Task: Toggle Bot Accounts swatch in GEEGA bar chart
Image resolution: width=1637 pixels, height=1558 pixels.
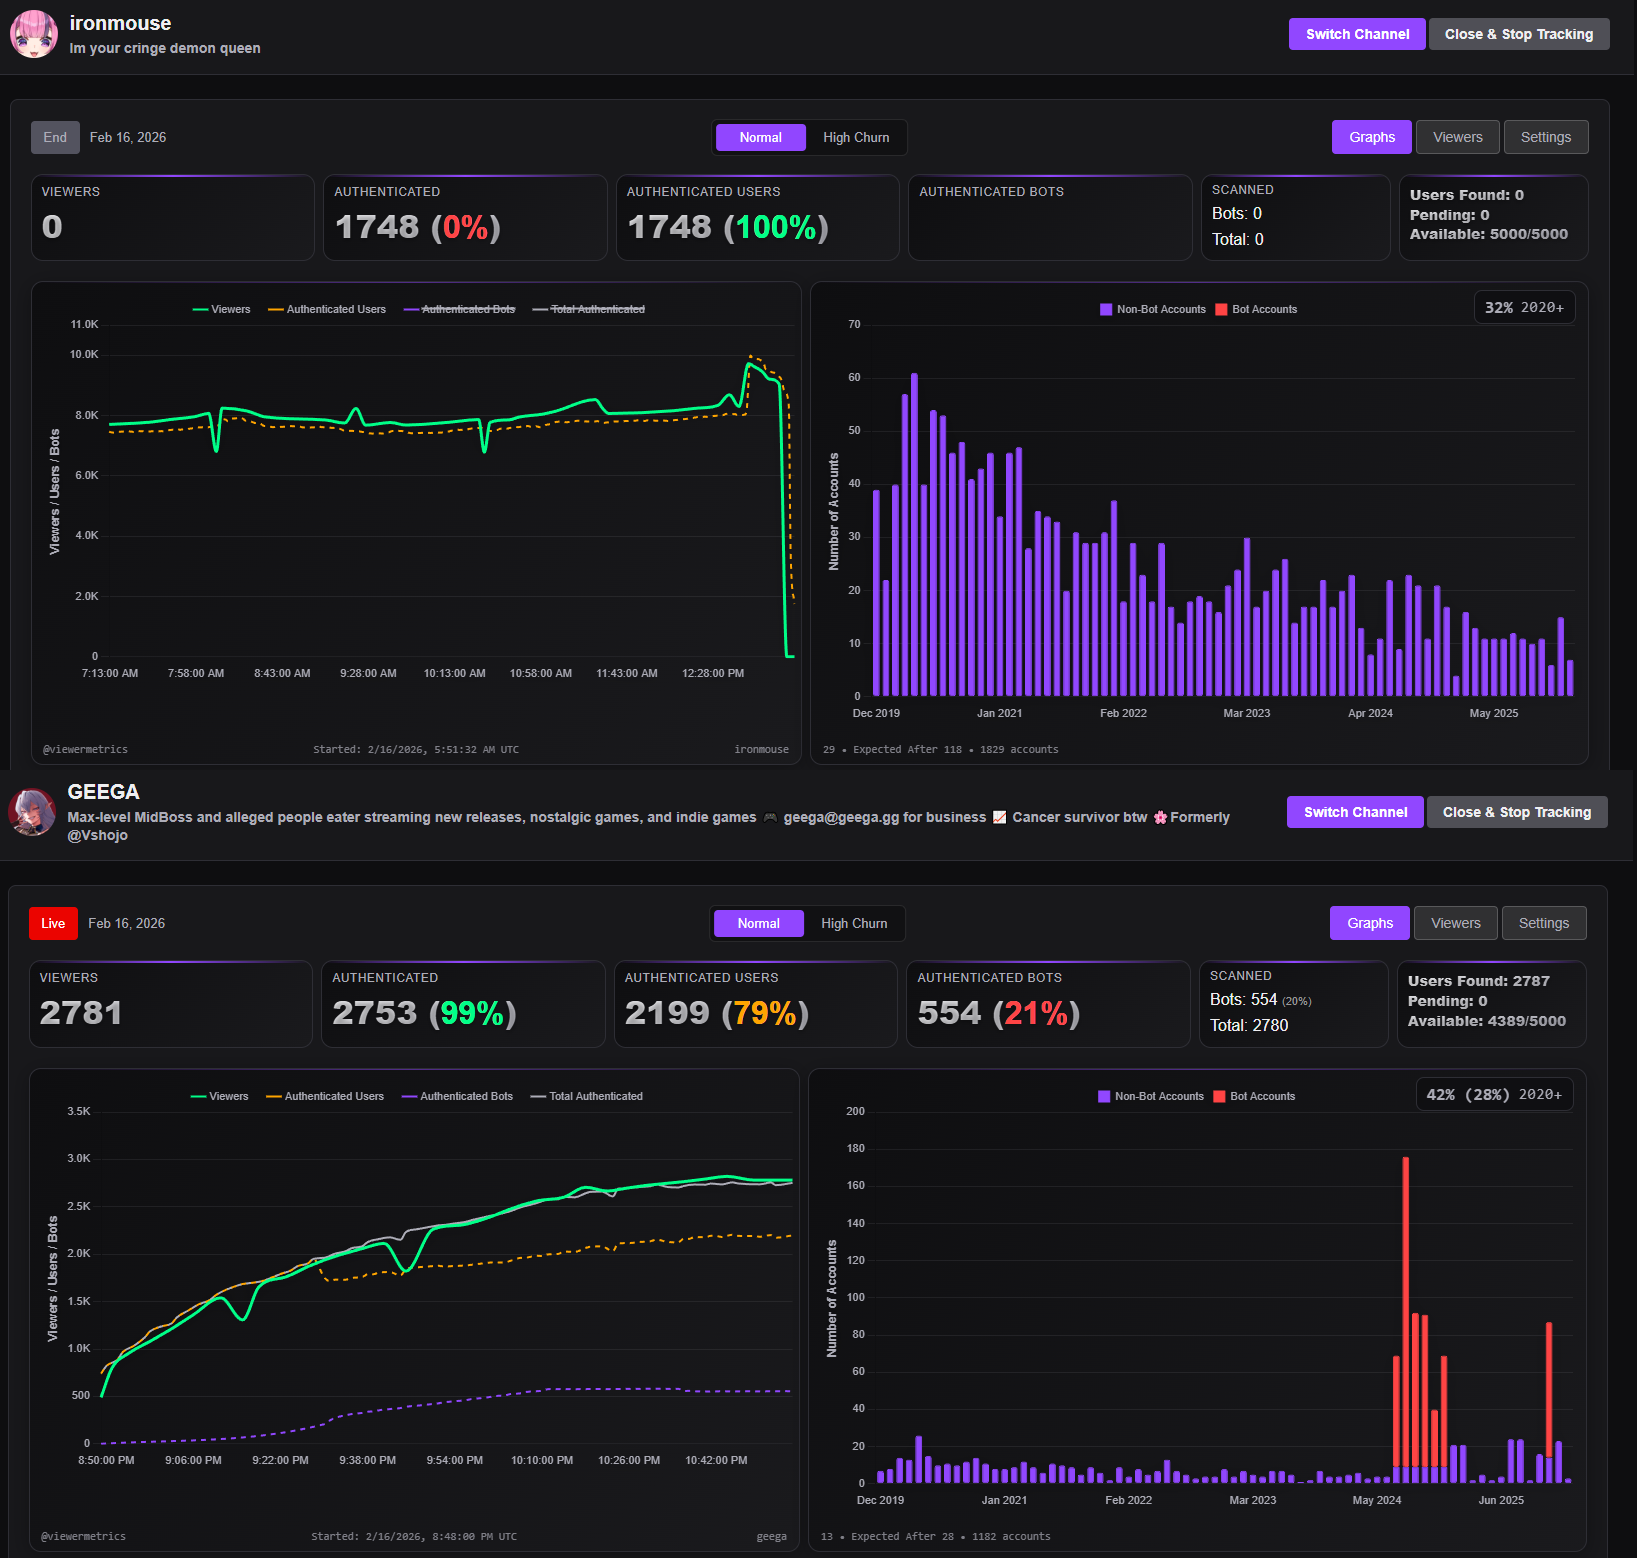Action: [1219, 1096]
